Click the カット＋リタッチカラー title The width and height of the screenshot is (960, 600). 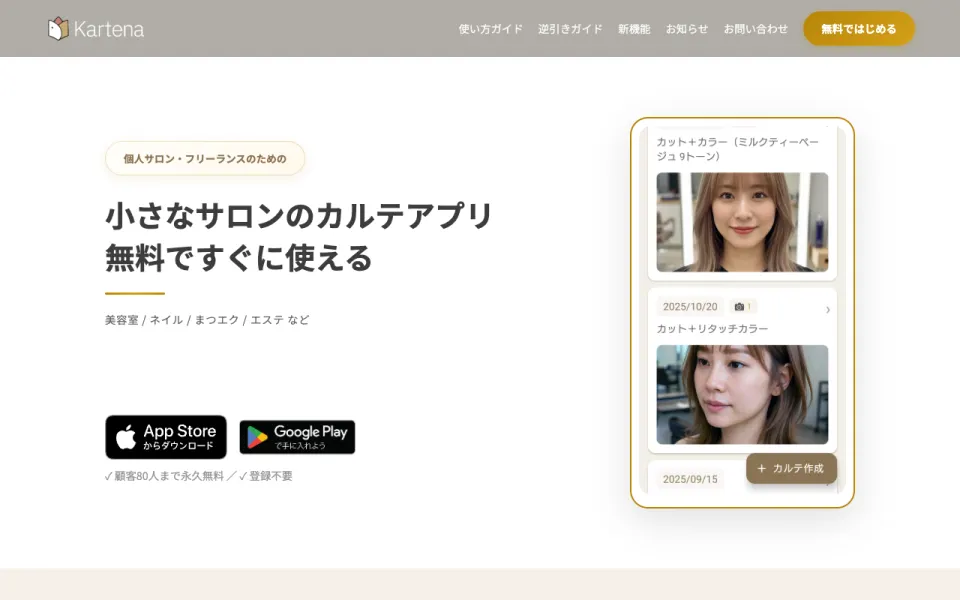tap(712, 329)
